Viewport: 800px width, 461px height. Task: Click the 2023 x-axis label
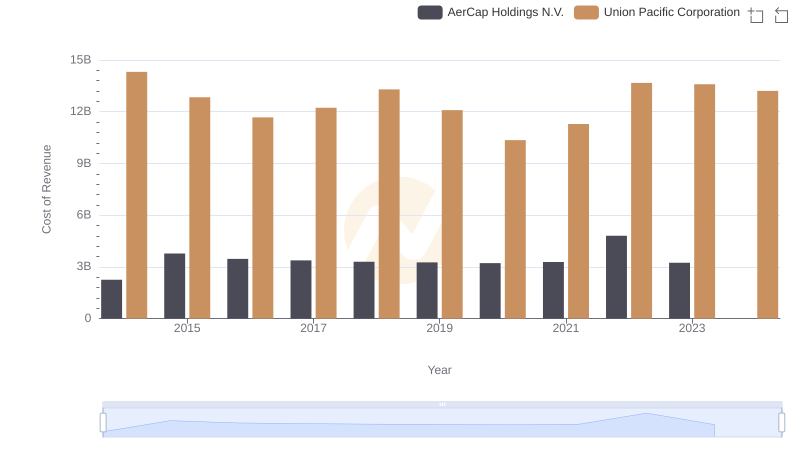pyautogui.click(x=692, y=328)
